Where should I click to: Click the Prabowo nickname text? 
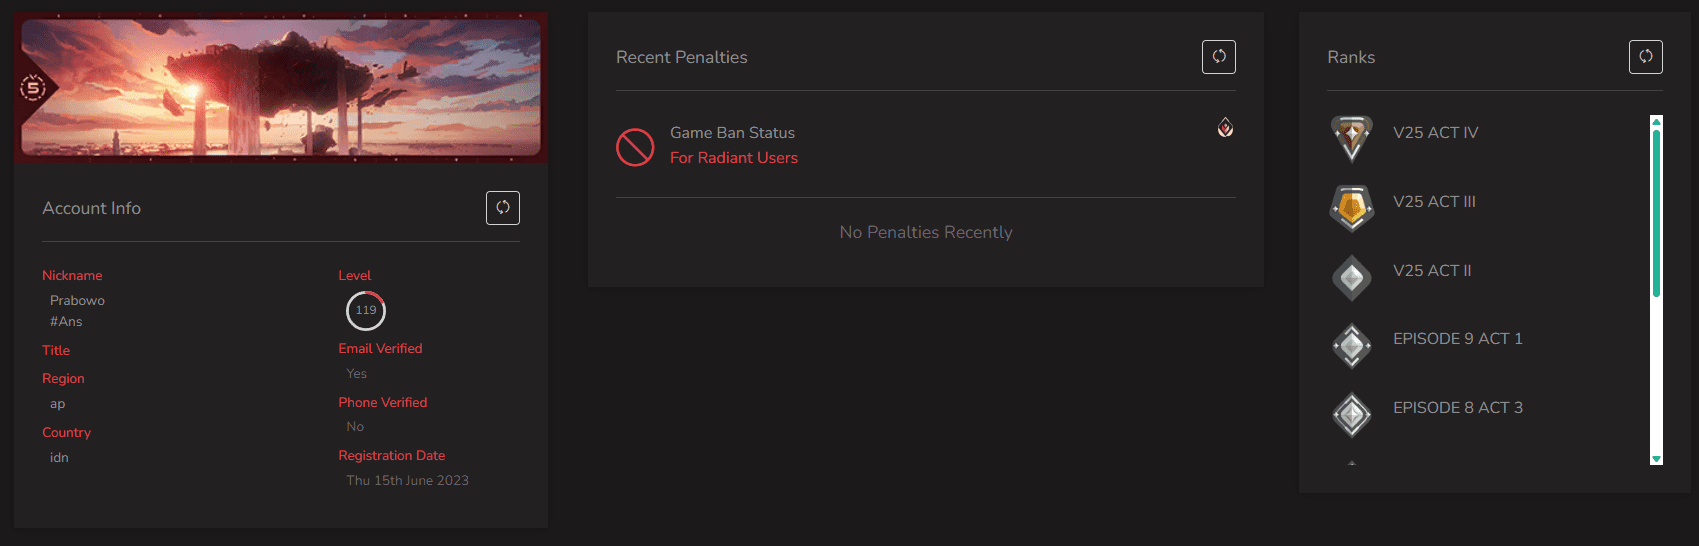(x=77, y=300)
